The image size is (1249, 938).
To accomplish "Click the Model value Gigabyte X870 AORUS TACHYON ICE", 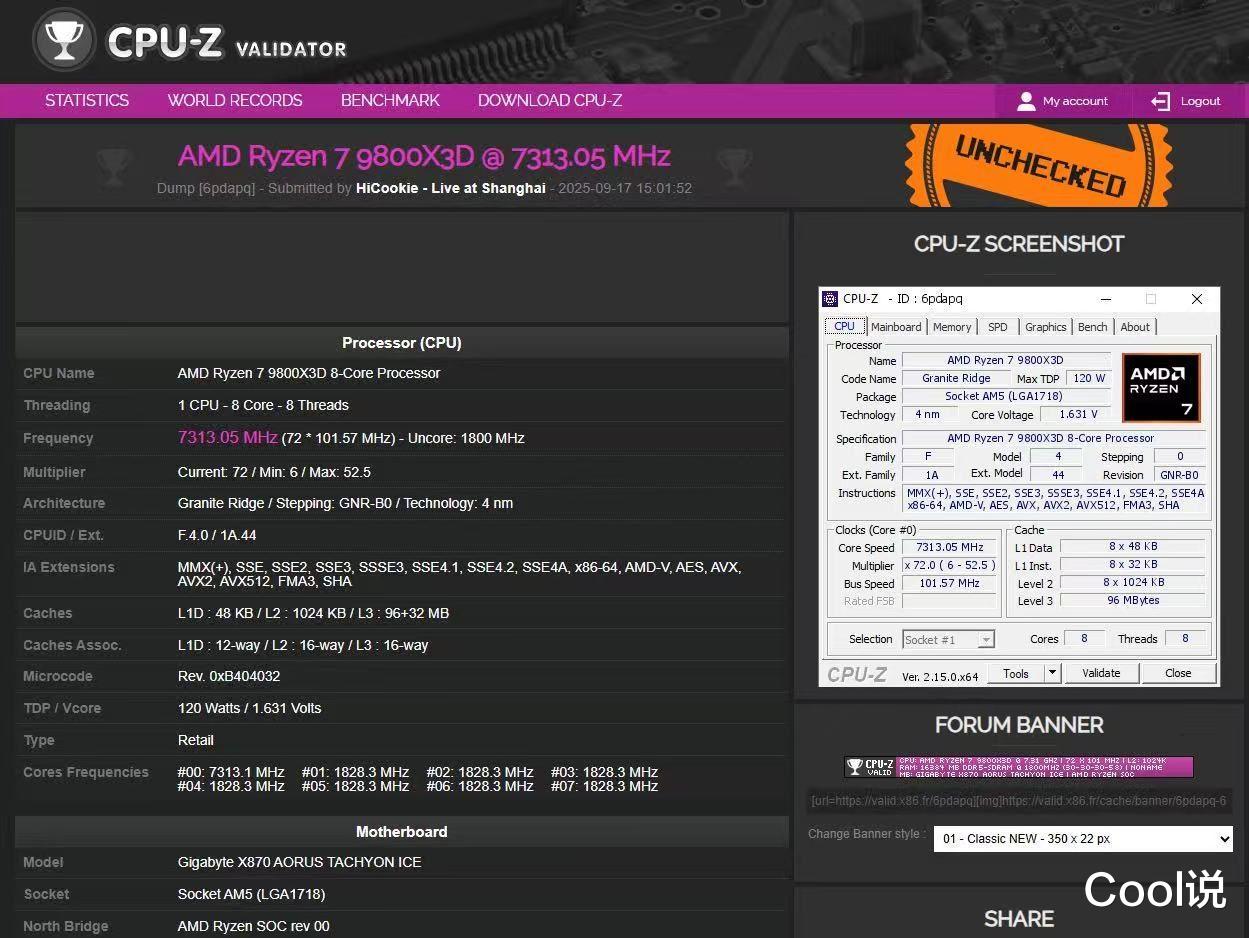I will tap(300, 862).
